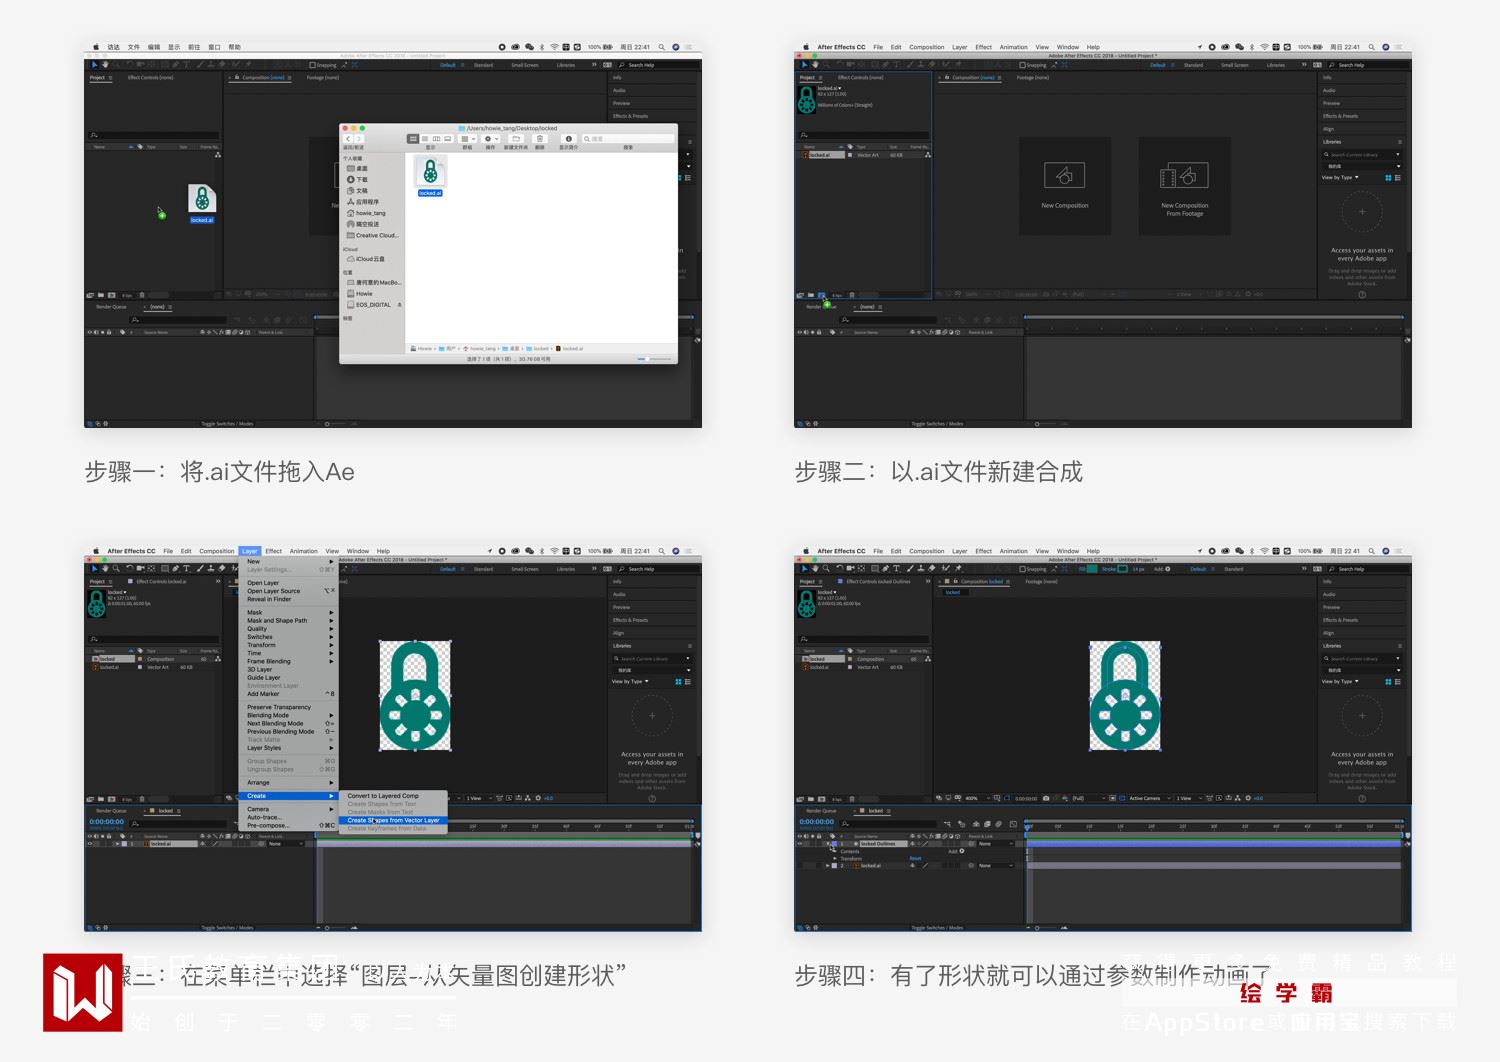Open the Composition menu in step four menu bar
1500x1062 pixels.
[x=926, y=551]
